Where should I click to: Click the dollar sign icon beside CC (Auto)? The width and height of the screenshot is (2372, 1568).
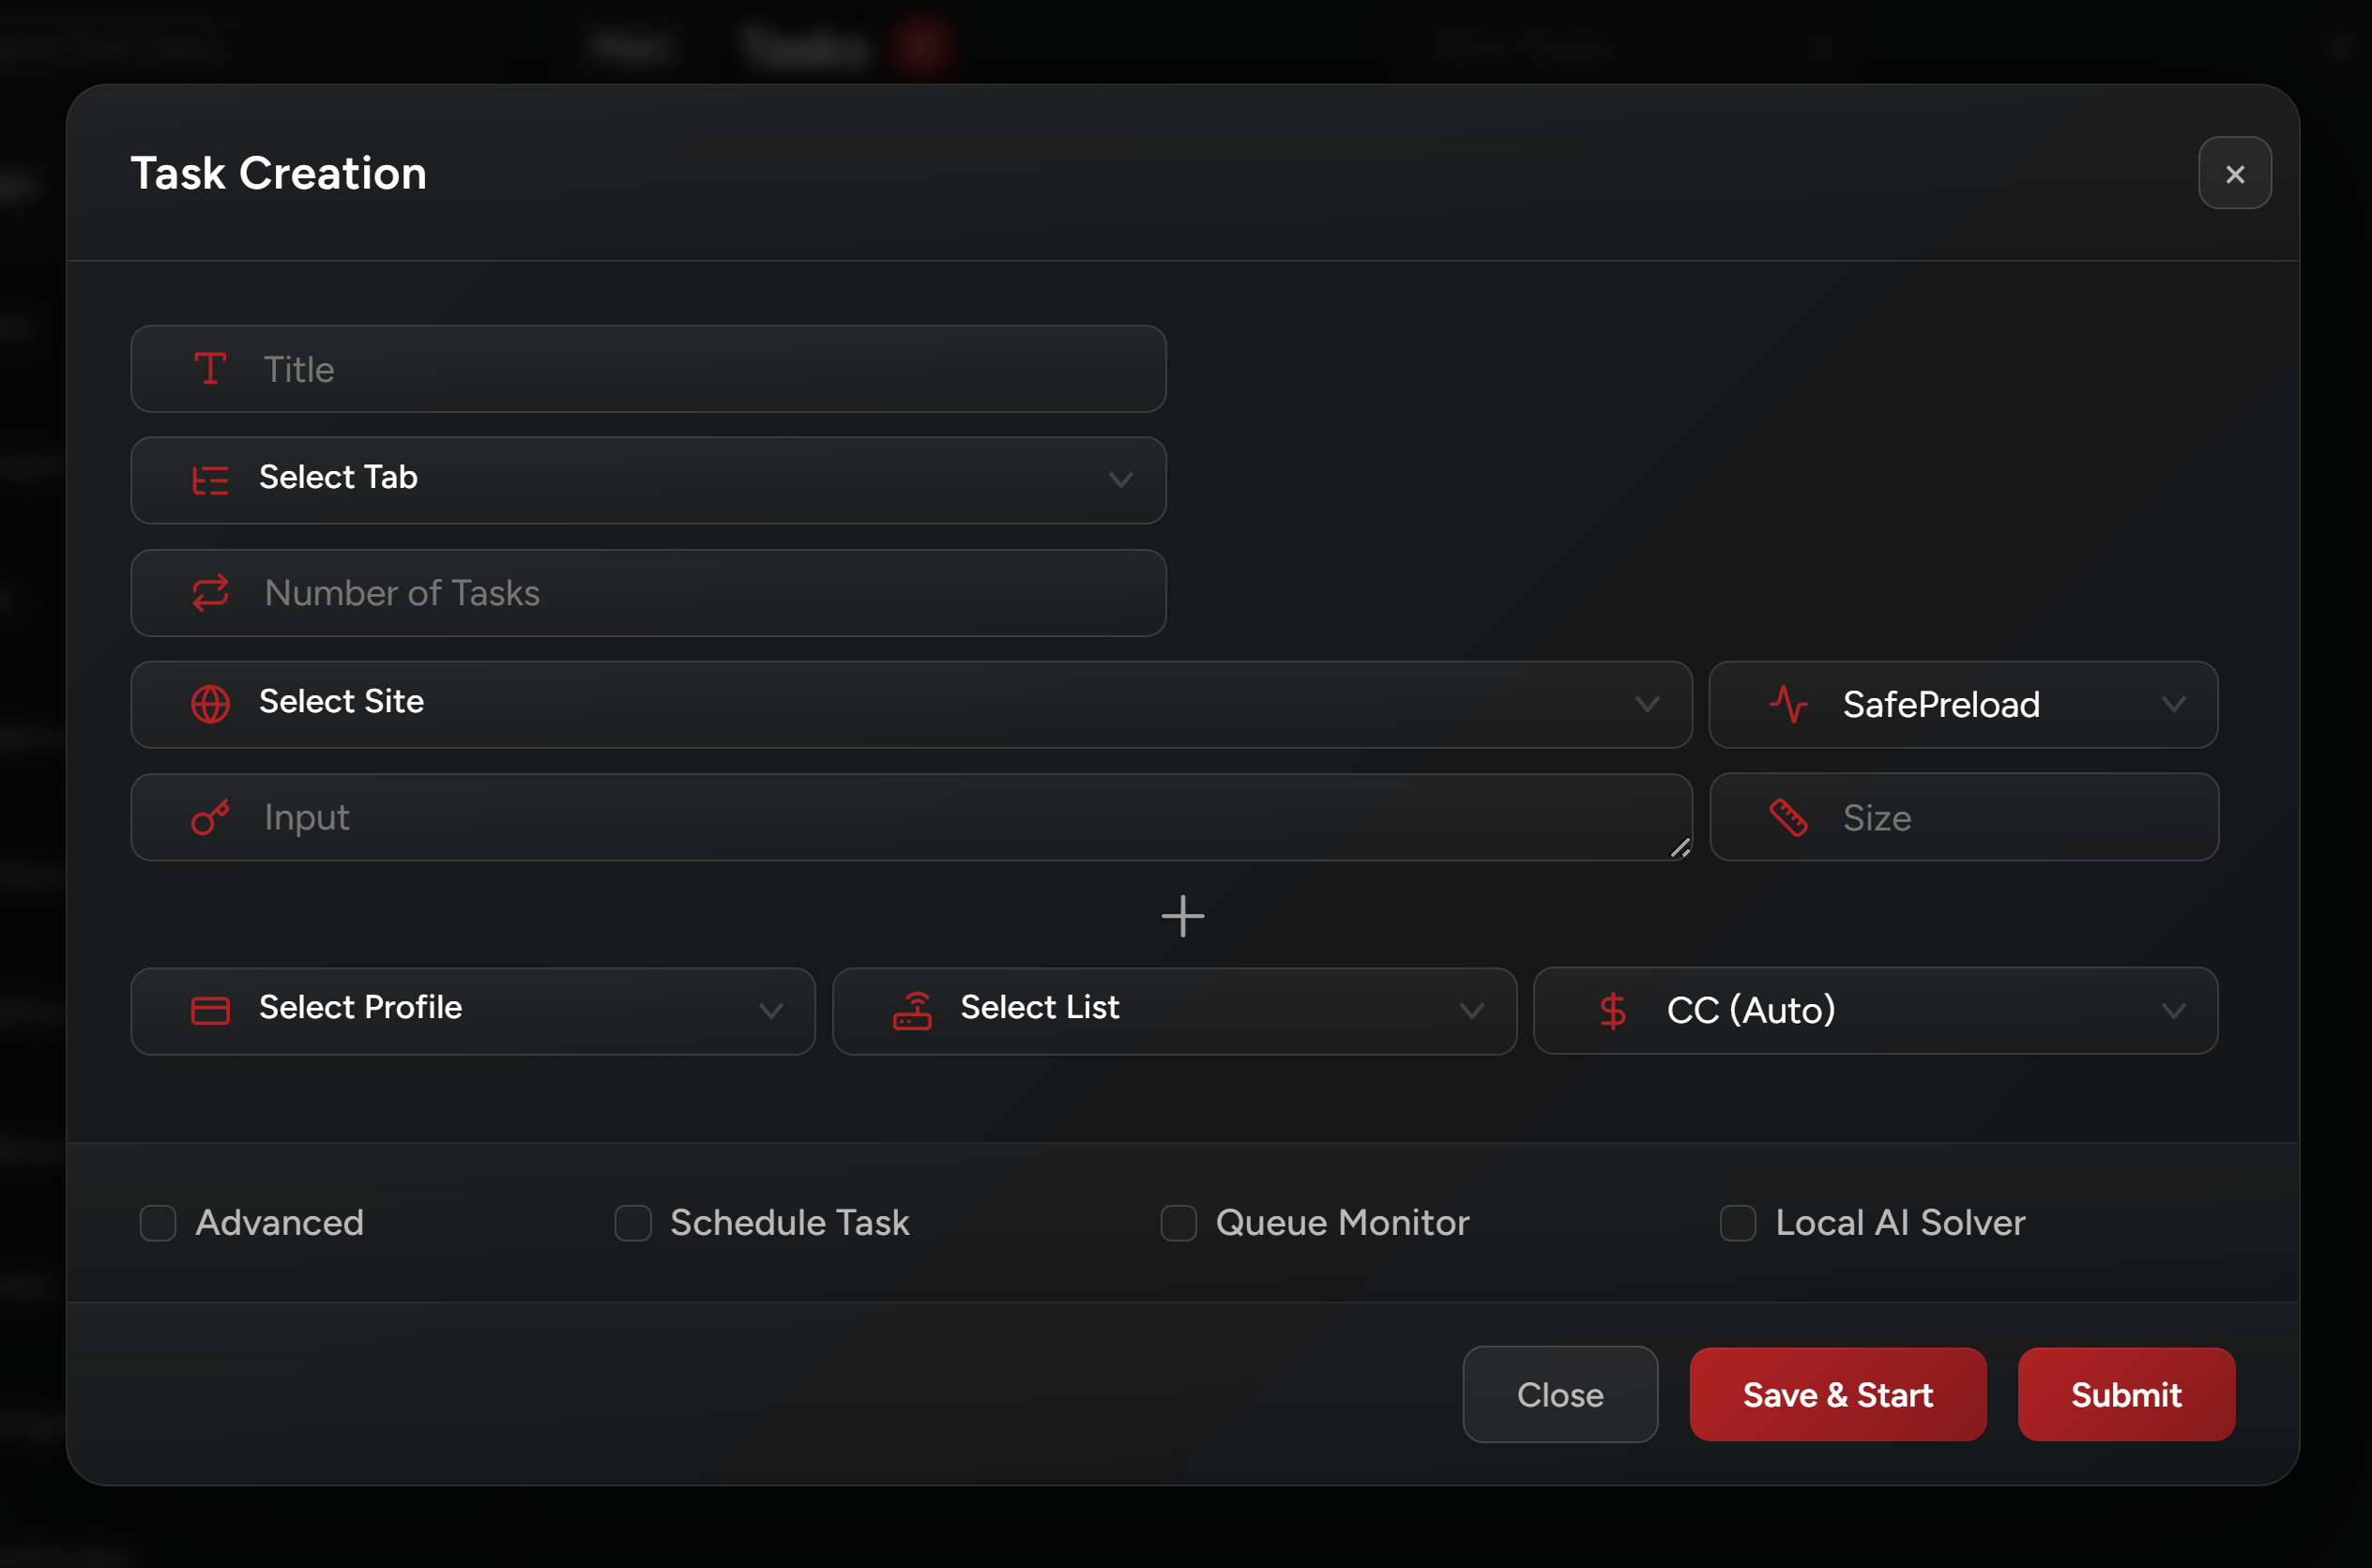pos(1612,1011)
